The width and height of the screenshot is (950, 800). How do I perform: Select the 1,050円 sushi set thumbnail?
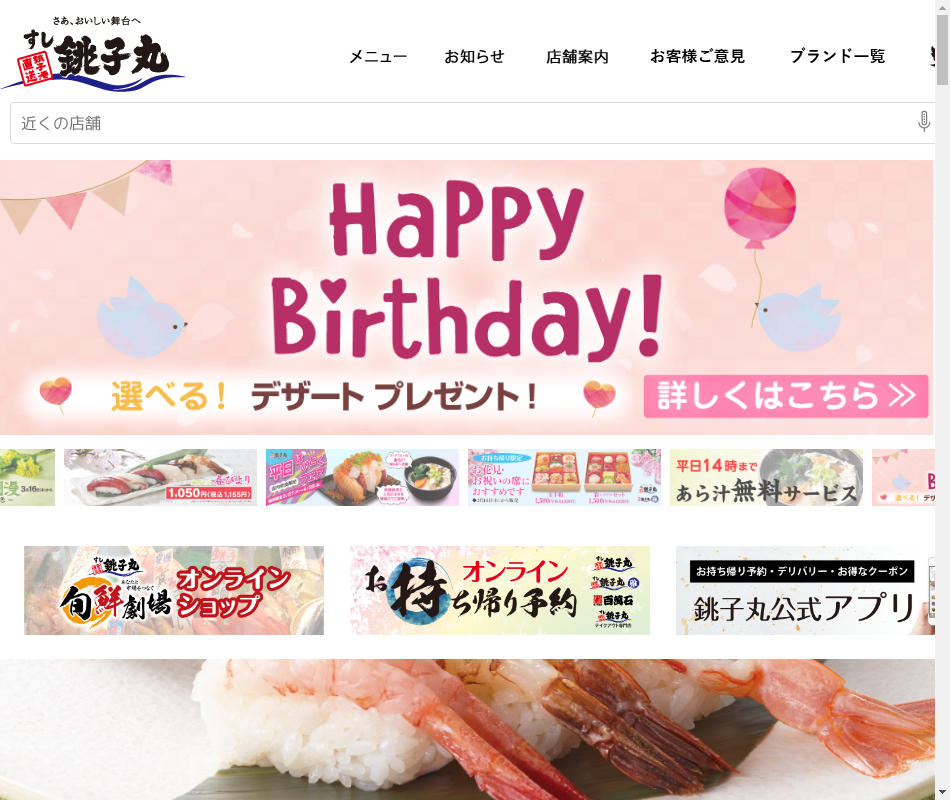tap(161, 478)
